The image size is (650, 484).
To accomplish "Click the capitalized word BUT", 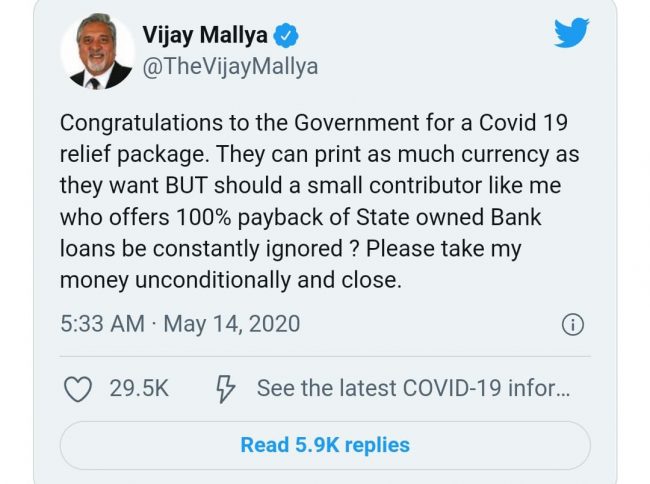I will pyautogui.click(x=186, y=185).
